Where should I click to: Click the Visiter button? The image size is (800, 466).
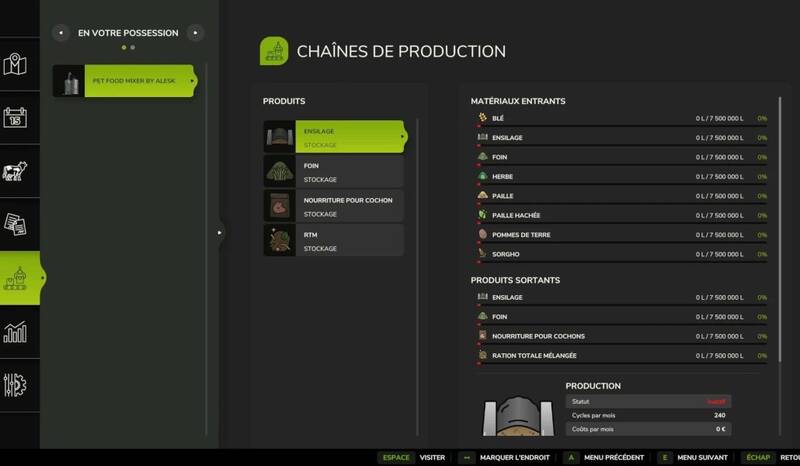(414, 457)
